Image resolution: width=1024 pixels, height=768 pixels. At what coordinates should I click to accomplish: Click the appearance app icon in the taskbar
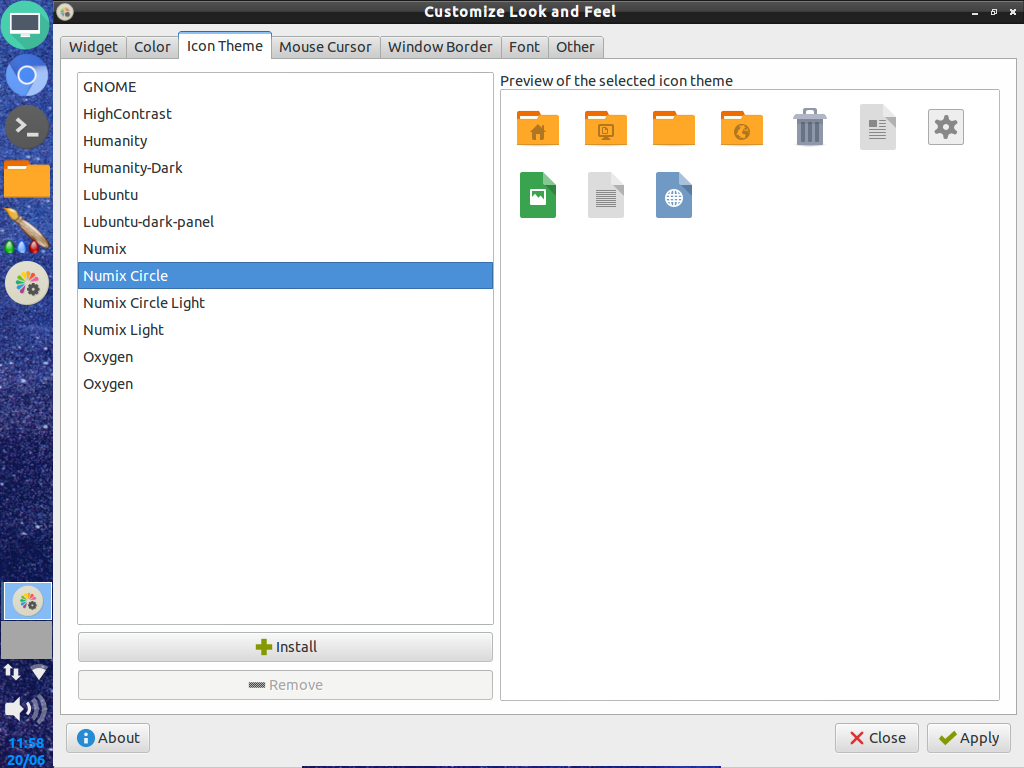(x=26, y=600)
